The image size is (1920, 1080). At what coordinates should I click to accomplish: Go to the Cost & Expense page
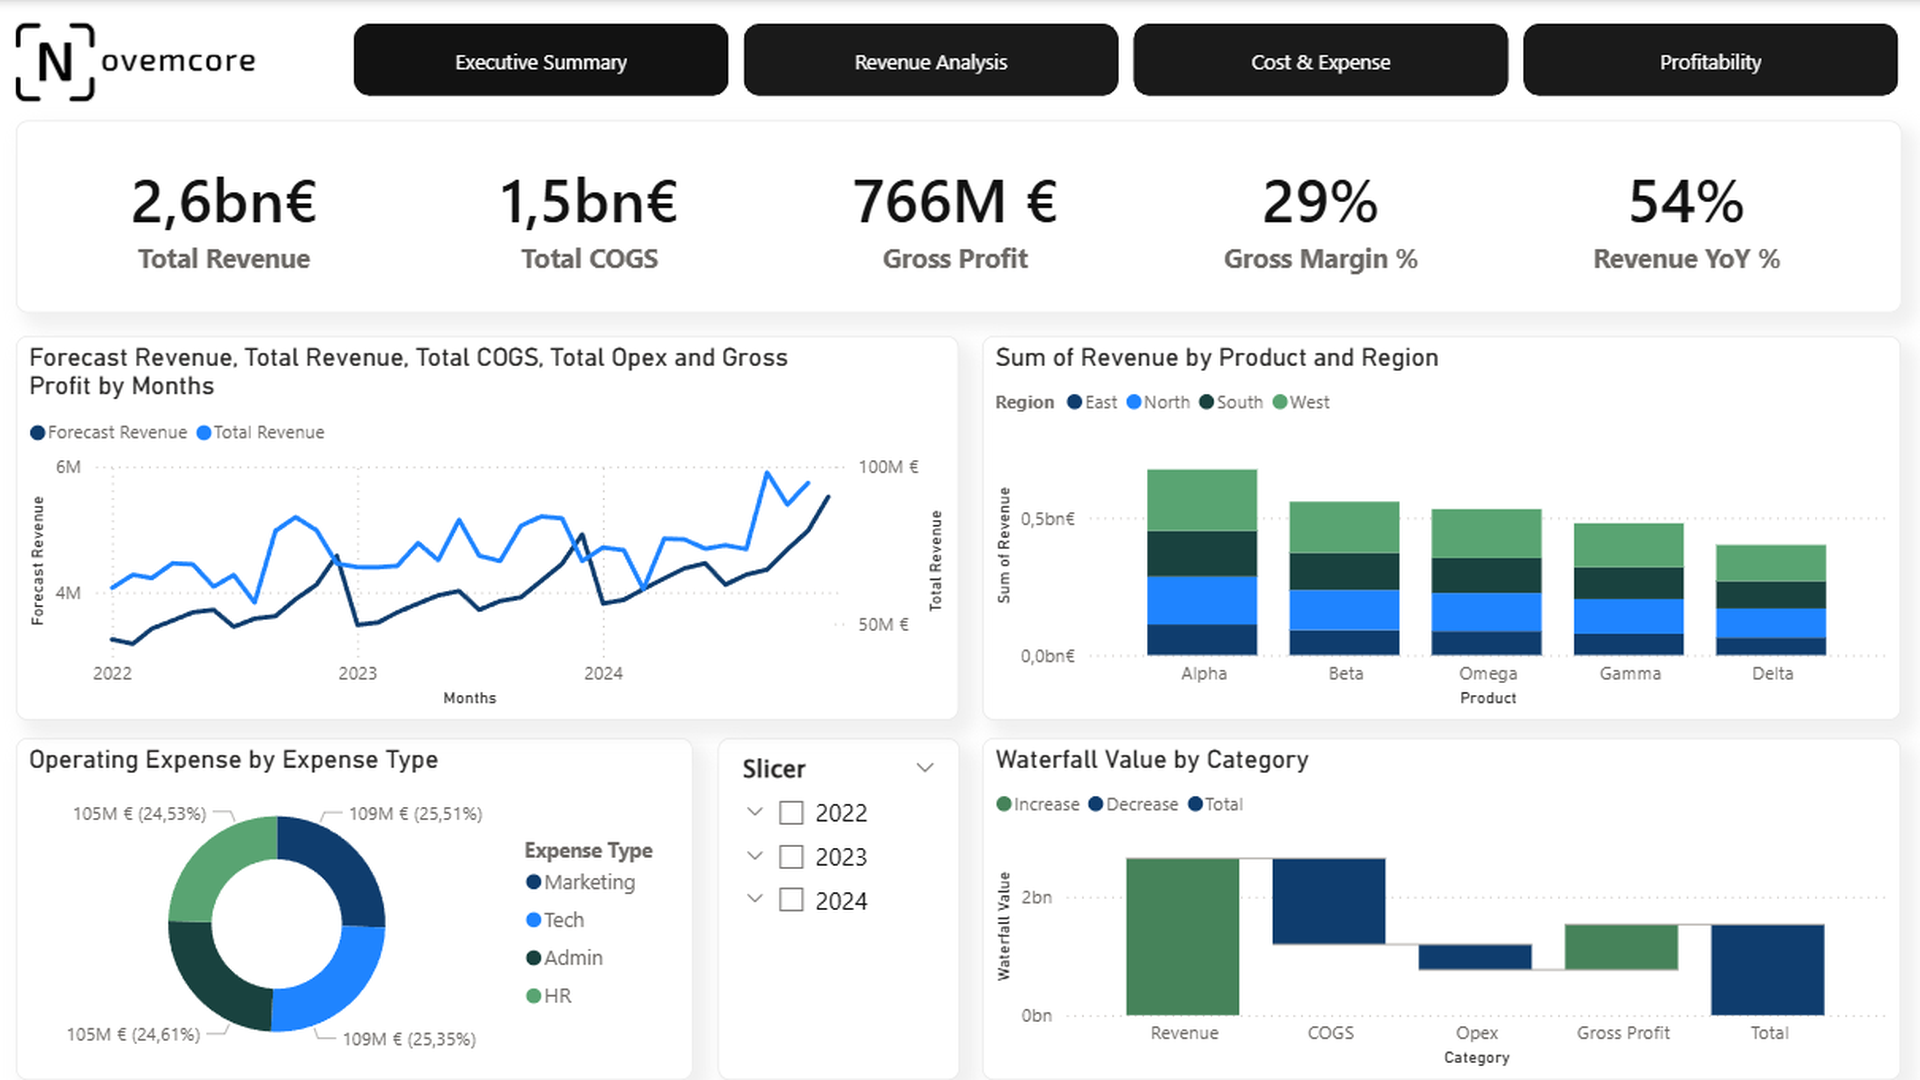(x=1320, y=61)
